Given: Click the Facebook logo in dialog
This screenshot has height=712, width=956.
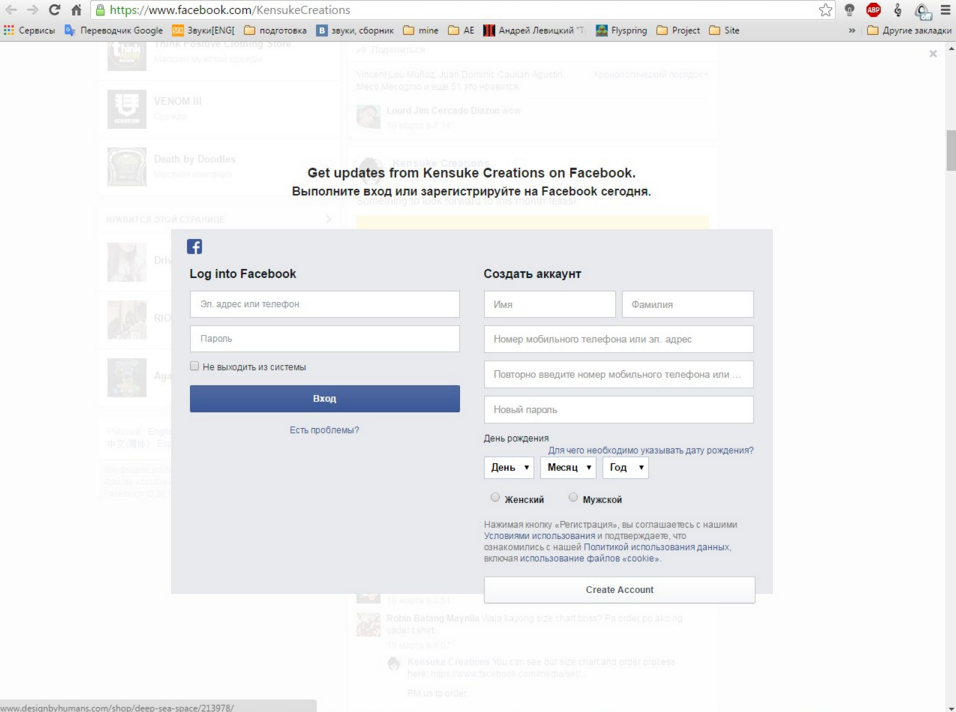Looking at the screenshot, I should pos(194,246).
